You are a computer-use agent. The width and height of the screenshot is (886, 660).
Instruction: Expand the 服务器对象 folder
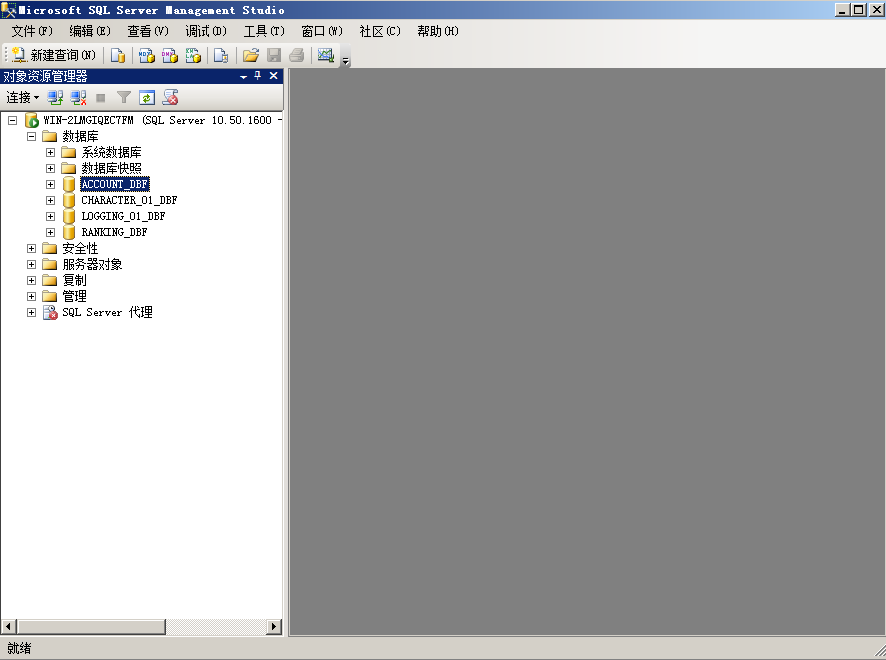[x=32, y=264]
